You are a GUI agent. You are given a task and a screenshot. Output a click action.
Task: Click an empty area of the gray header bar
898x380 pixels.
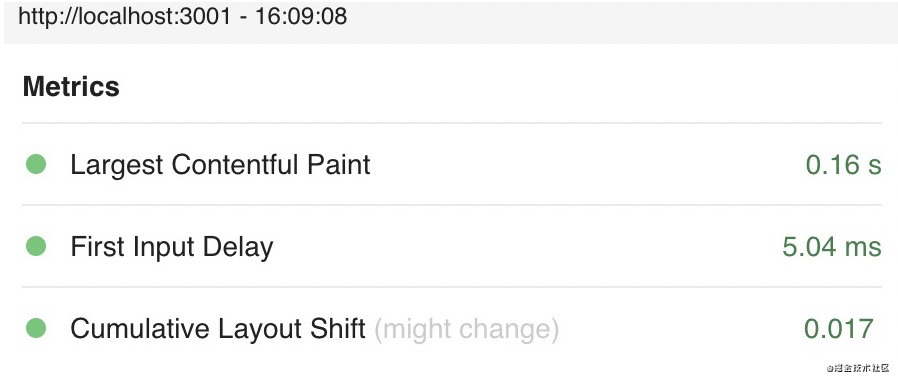pyautogui.click(x=619, y=21)
